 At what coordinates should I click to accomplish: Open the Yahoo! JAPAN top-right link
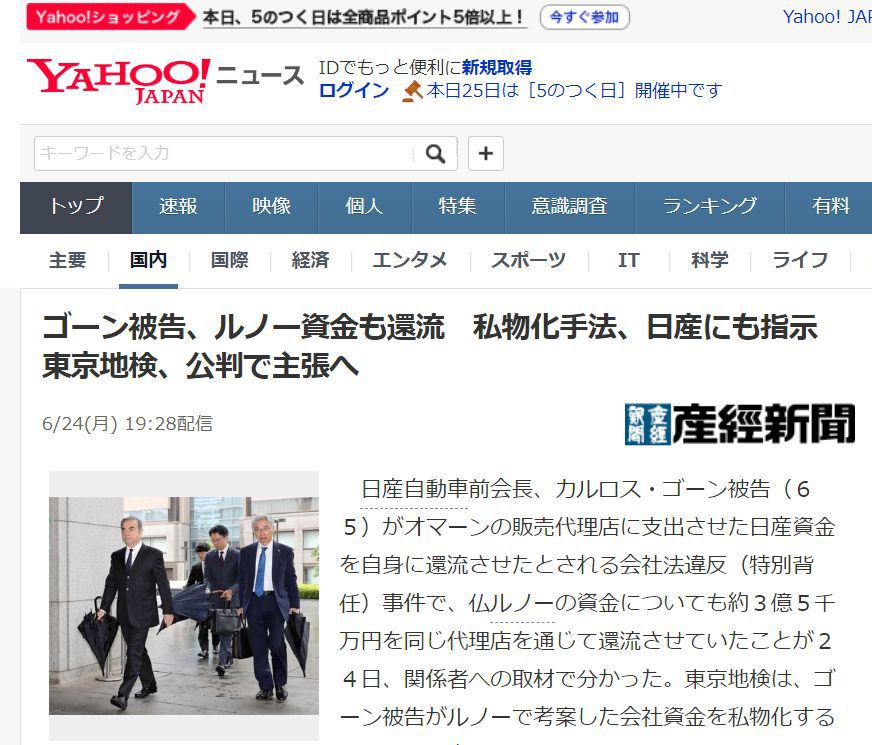pos(827,17)
